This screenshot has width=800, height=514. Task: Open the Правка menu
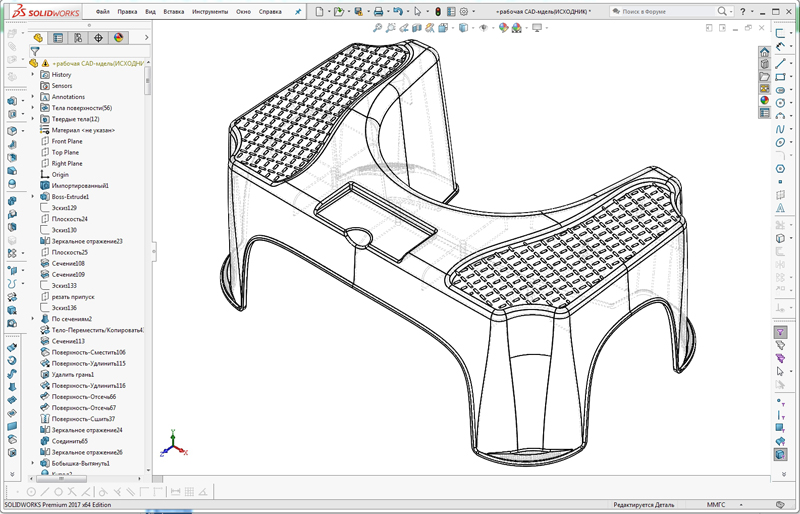click(x=127, y=11)
